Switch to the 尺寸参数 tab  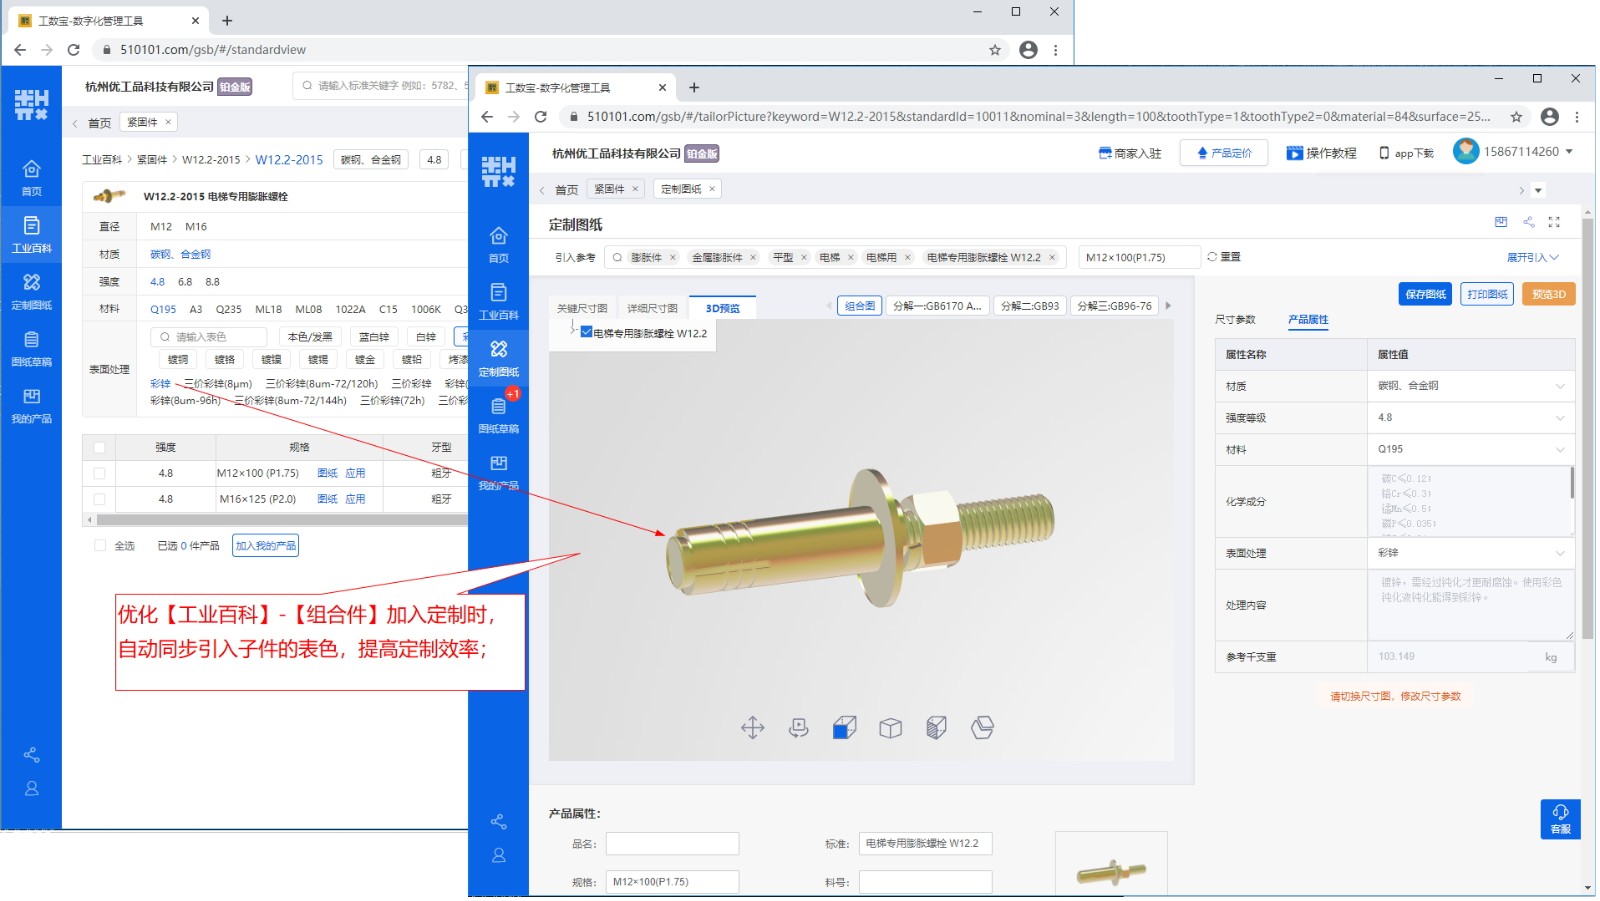(x=1235, y=320)
